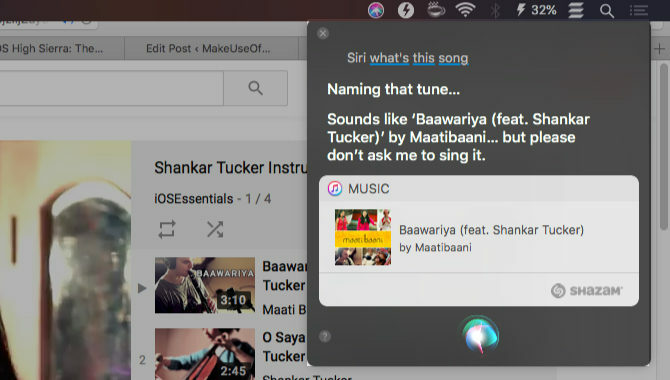Image resolution: width=670 pixels, height=380 pixels.
Task: Open a new browser tab with plus
Action: click(659, 49)
